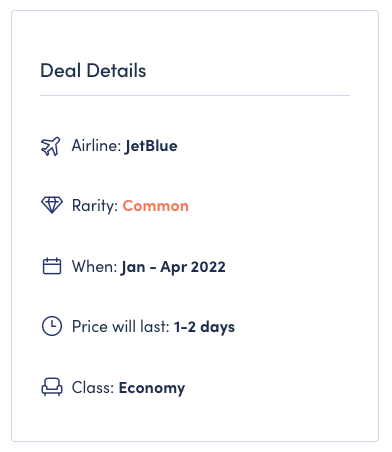392x452 pixels.
Task: Click the JetBlue airline name
Action: coord(151,146)
